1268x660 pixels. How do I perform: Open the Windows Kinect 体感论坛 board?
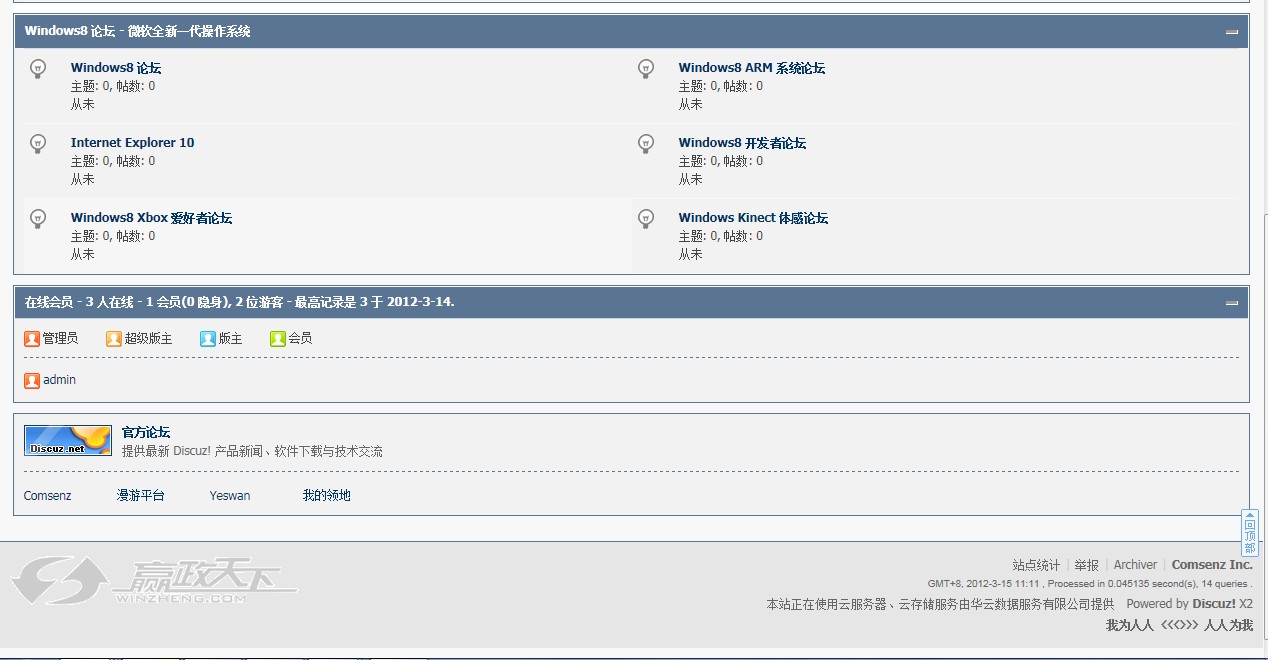[x=753, y=218]
